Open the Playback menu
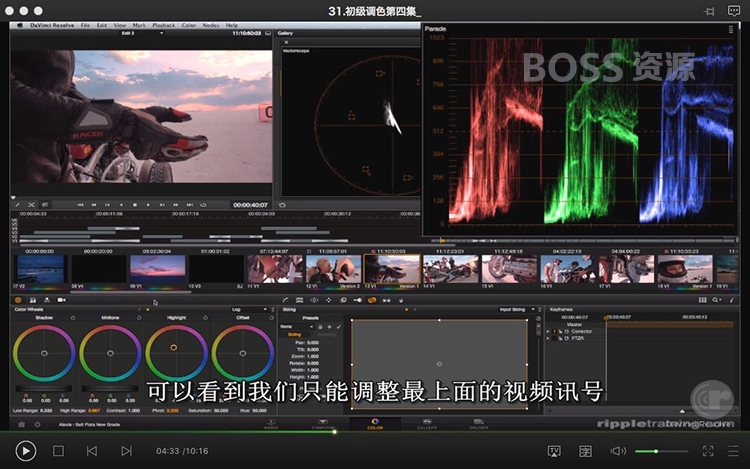The image size is (750, 469). [x=164, y=25]
